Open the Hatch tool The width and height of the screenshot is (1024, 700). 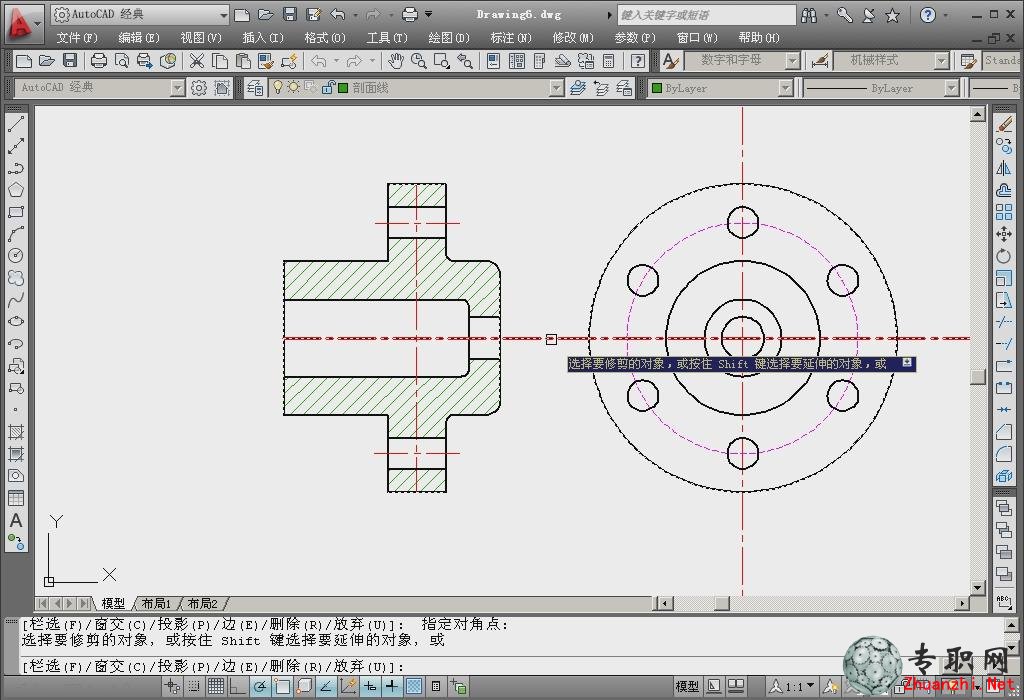pos(16,432)
